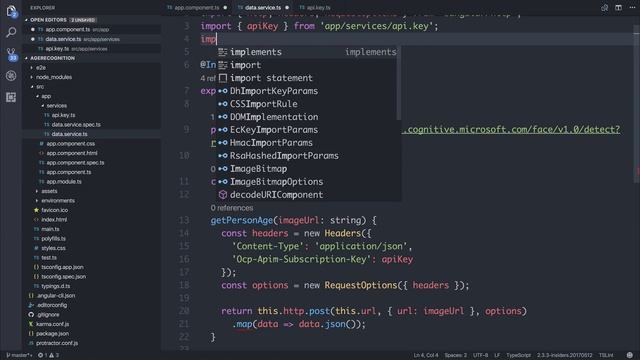The image size is (640, 360).
Task: Click the open changes icon in editor title
Action: tap(604, 7)
